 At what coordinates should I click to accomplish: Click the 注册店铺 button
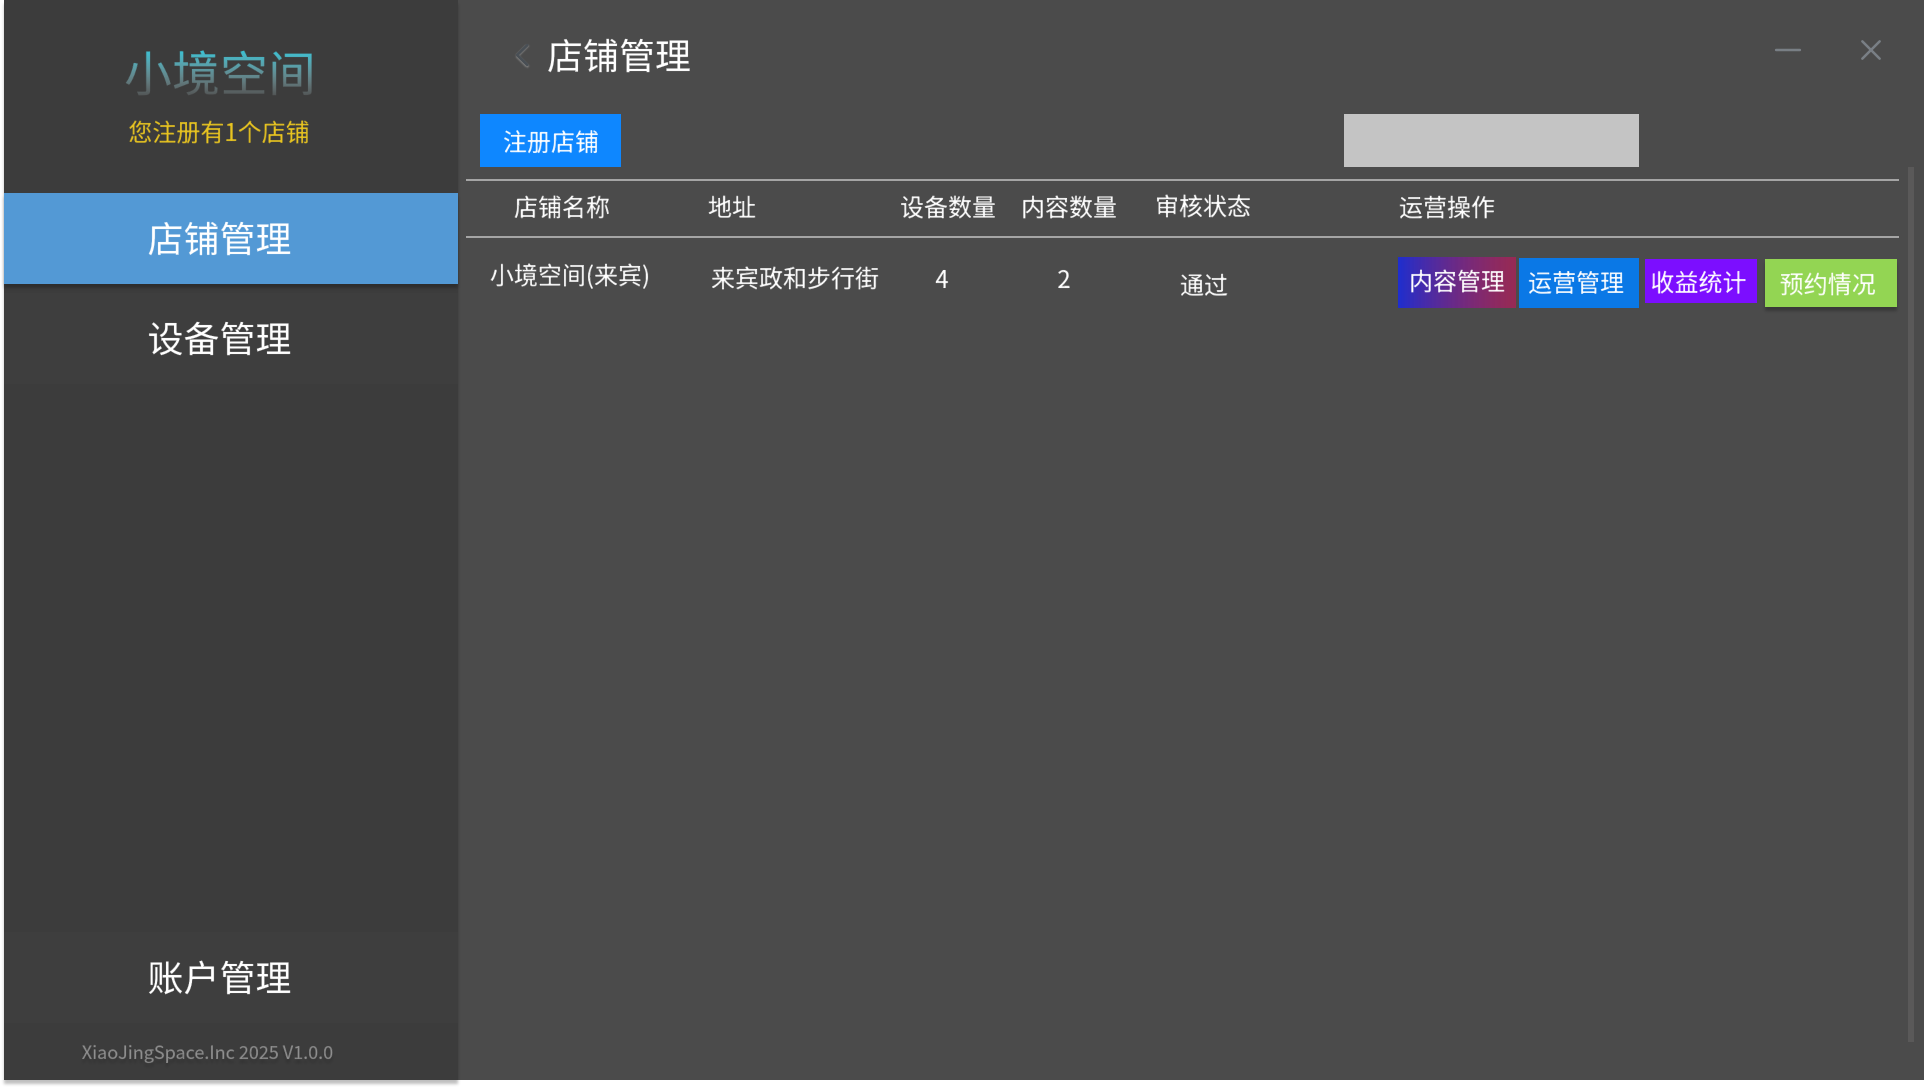point(550,140)
